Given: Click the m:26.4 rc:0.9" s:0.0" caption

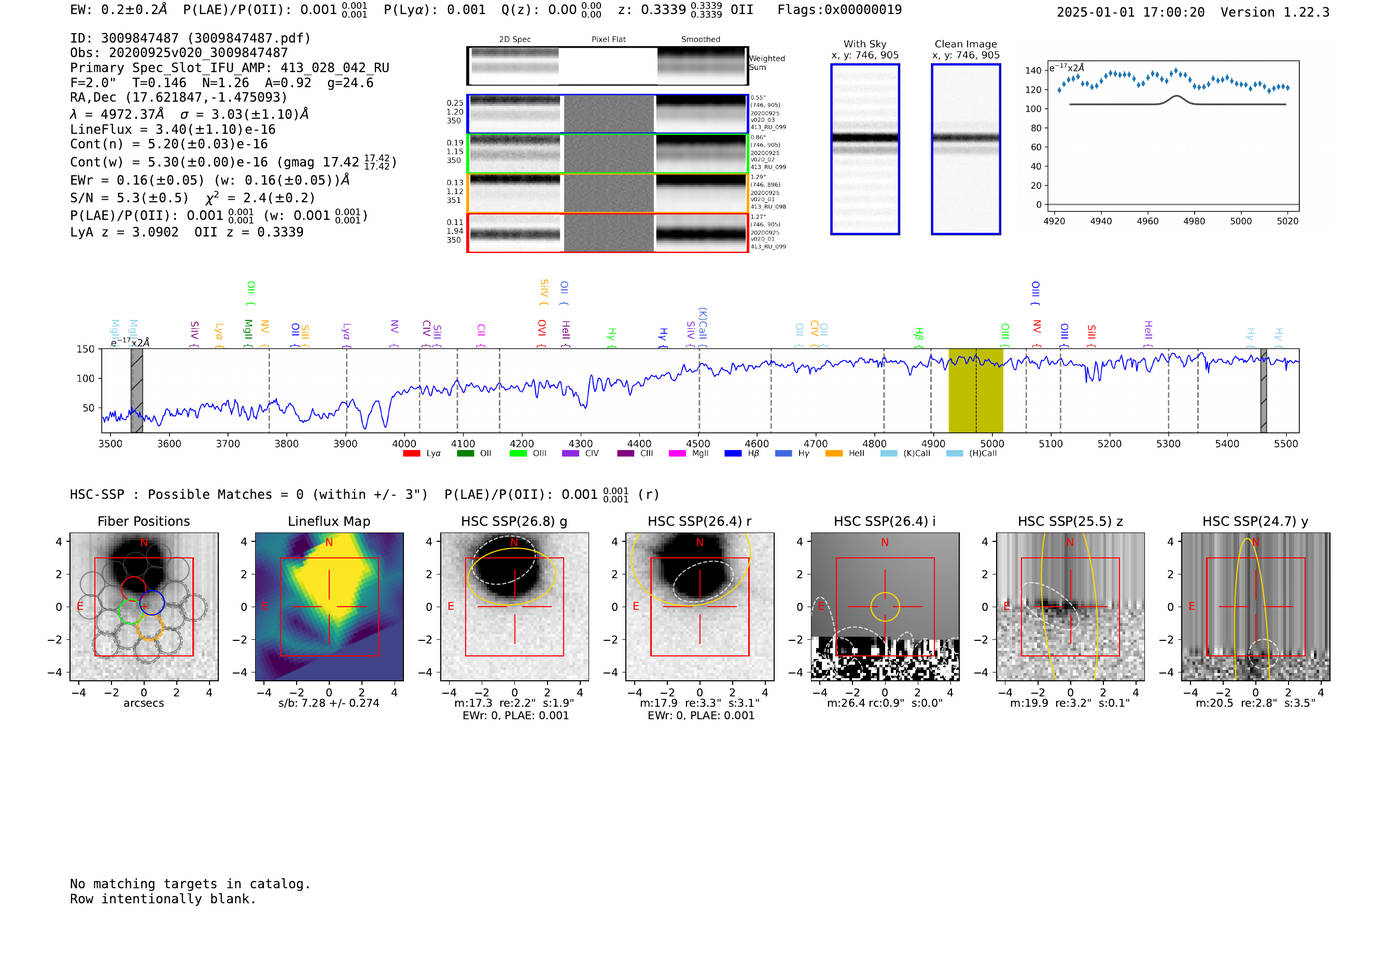Looking at the screenshot, I should tap(885, 703).
